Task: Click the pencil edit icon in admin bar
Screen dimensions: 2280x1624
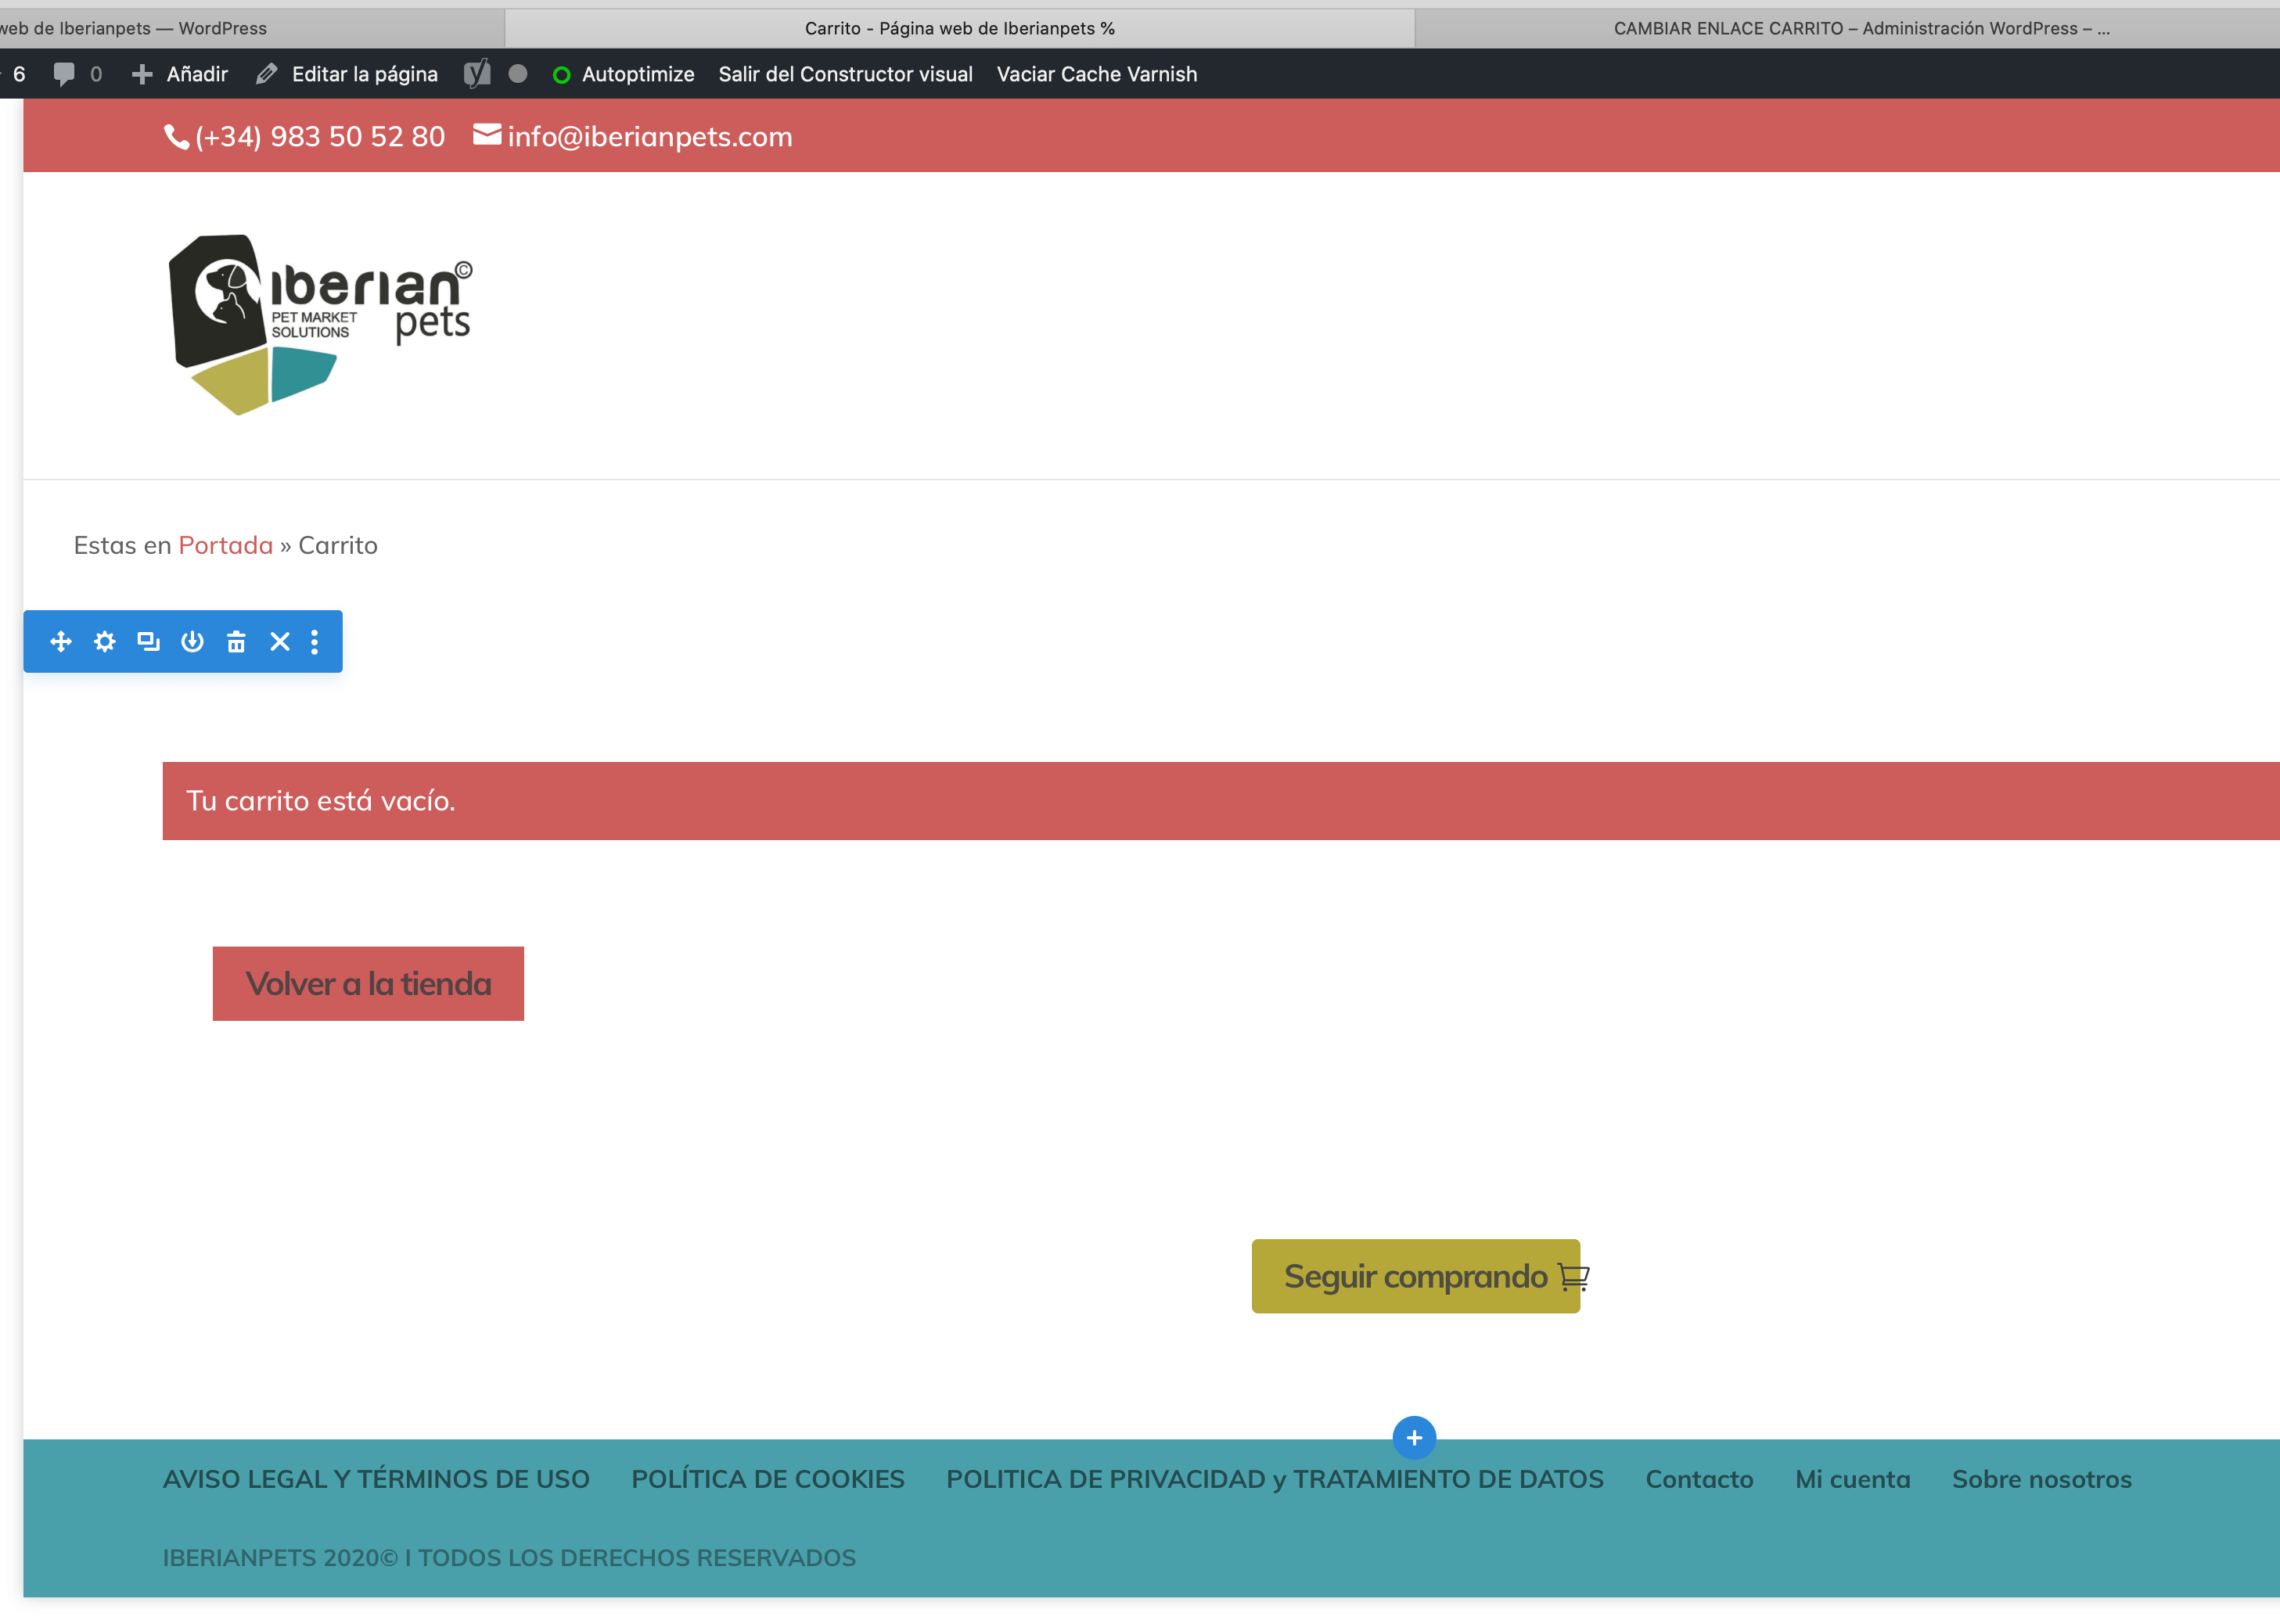Action: click(266, 74)
